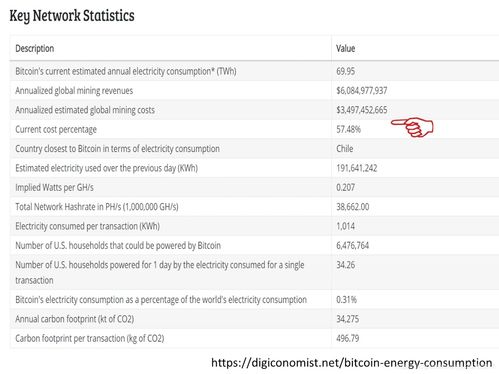Image resolution: width=499 pixels, height=374 pixels.
Task: Select the Estimated electricity used previous day row
Action: click(254, 168)
